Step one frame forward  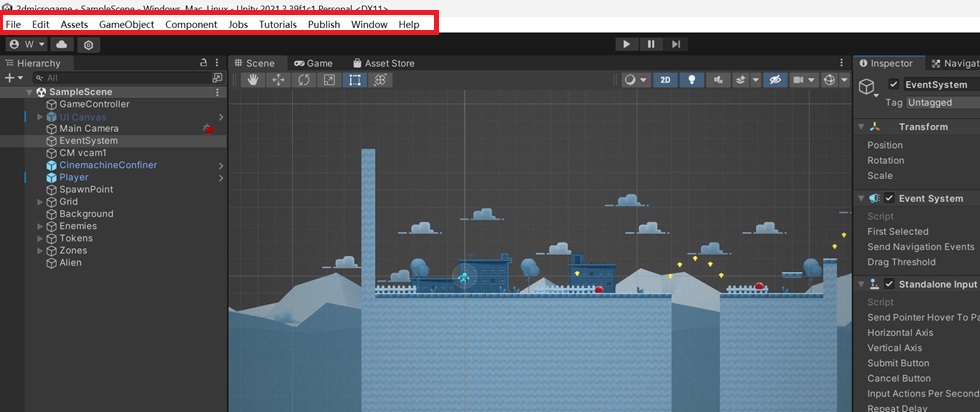[x=676, y=44]
